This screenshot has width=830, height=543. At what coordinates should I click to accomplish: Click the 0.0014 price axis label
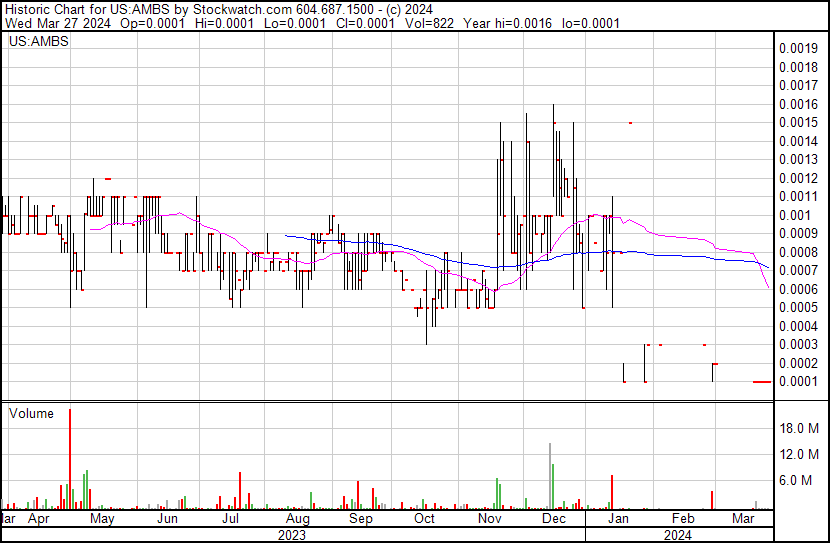pyautogui.click(x=798, y=141)
